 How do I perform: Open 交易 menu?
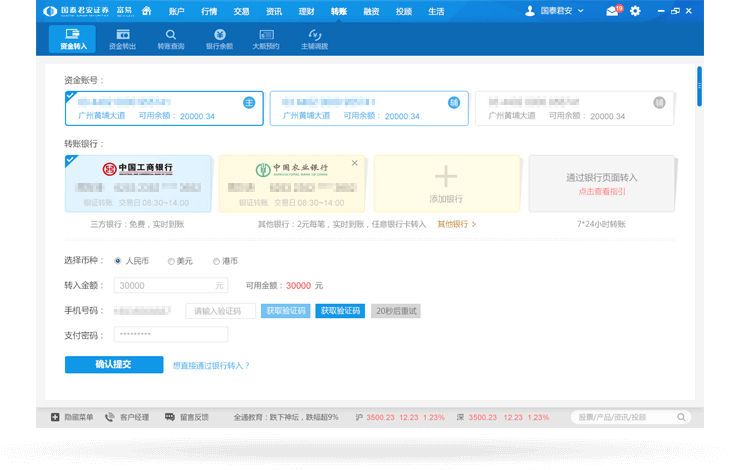241,11
